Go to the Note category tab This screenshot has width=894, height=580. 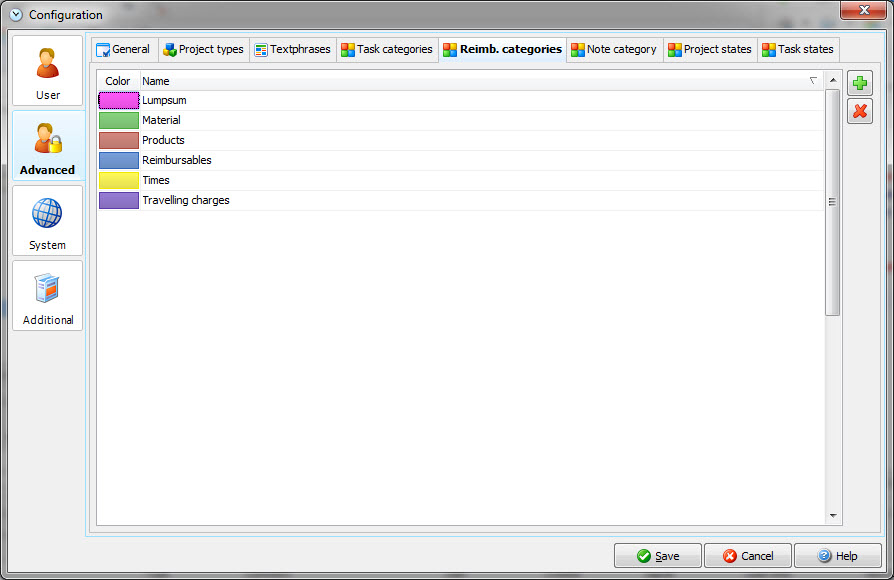(613, 49)
